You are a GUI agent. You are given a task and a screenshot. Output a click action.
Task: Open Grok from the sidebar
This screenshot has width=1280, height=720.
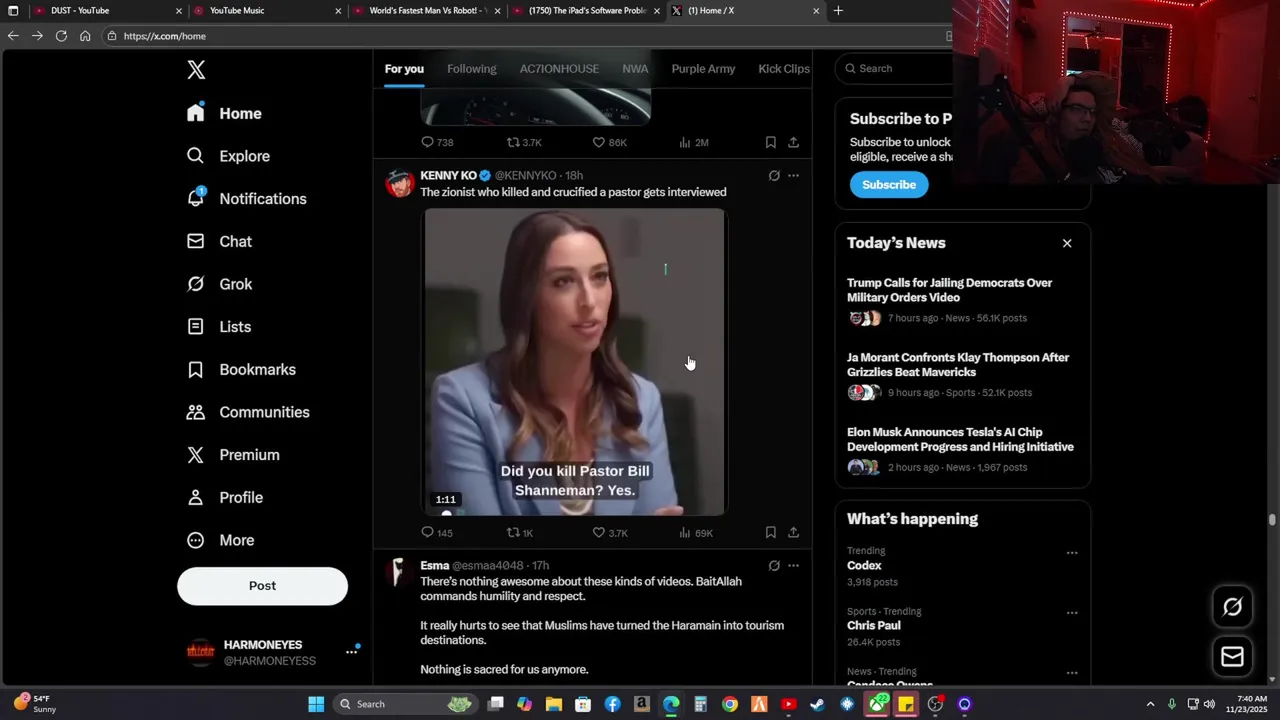coord(219,284)
